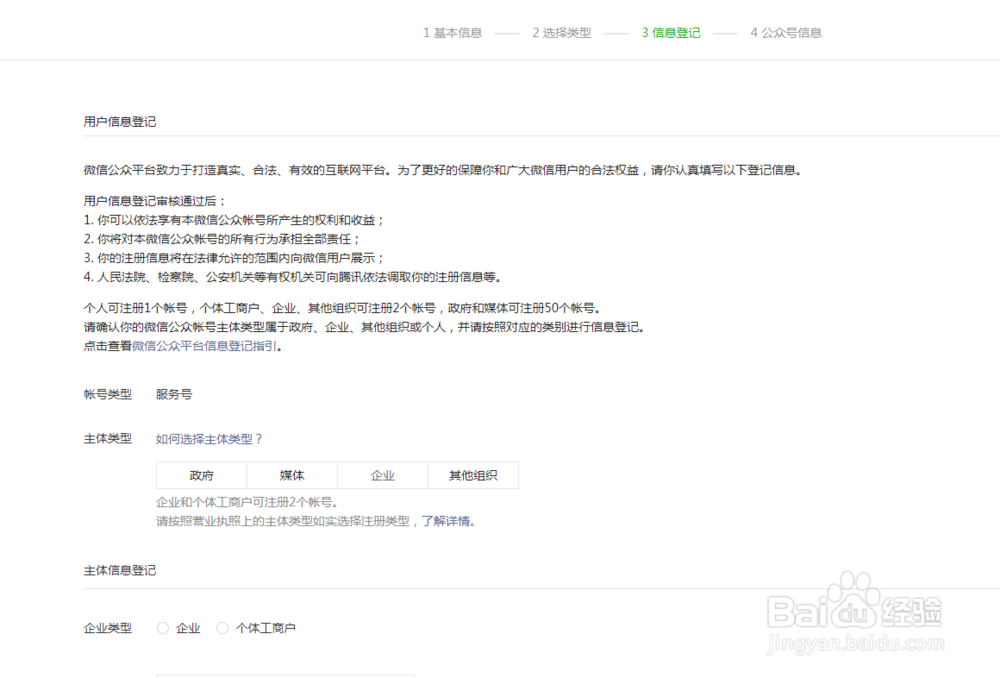Image resolution: width=1000 pixels, height=678 pixels.
Task: Click the input field below 企业类型
Action: coord(285,676)
